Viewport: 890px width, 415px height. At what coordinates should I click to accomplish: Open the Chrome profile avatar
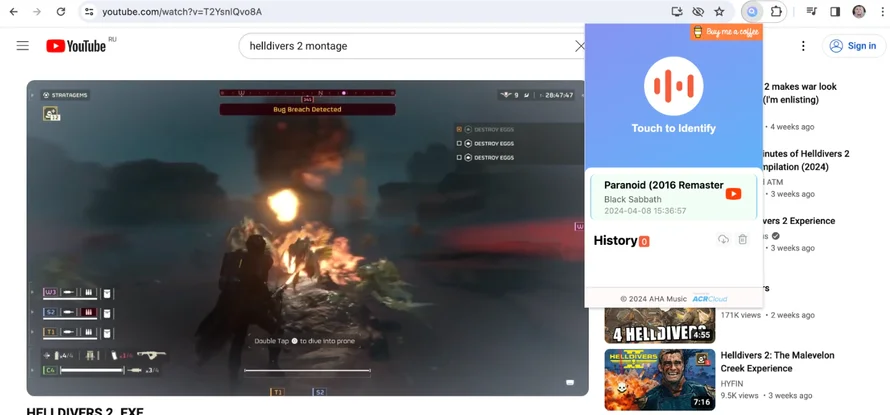859,11
